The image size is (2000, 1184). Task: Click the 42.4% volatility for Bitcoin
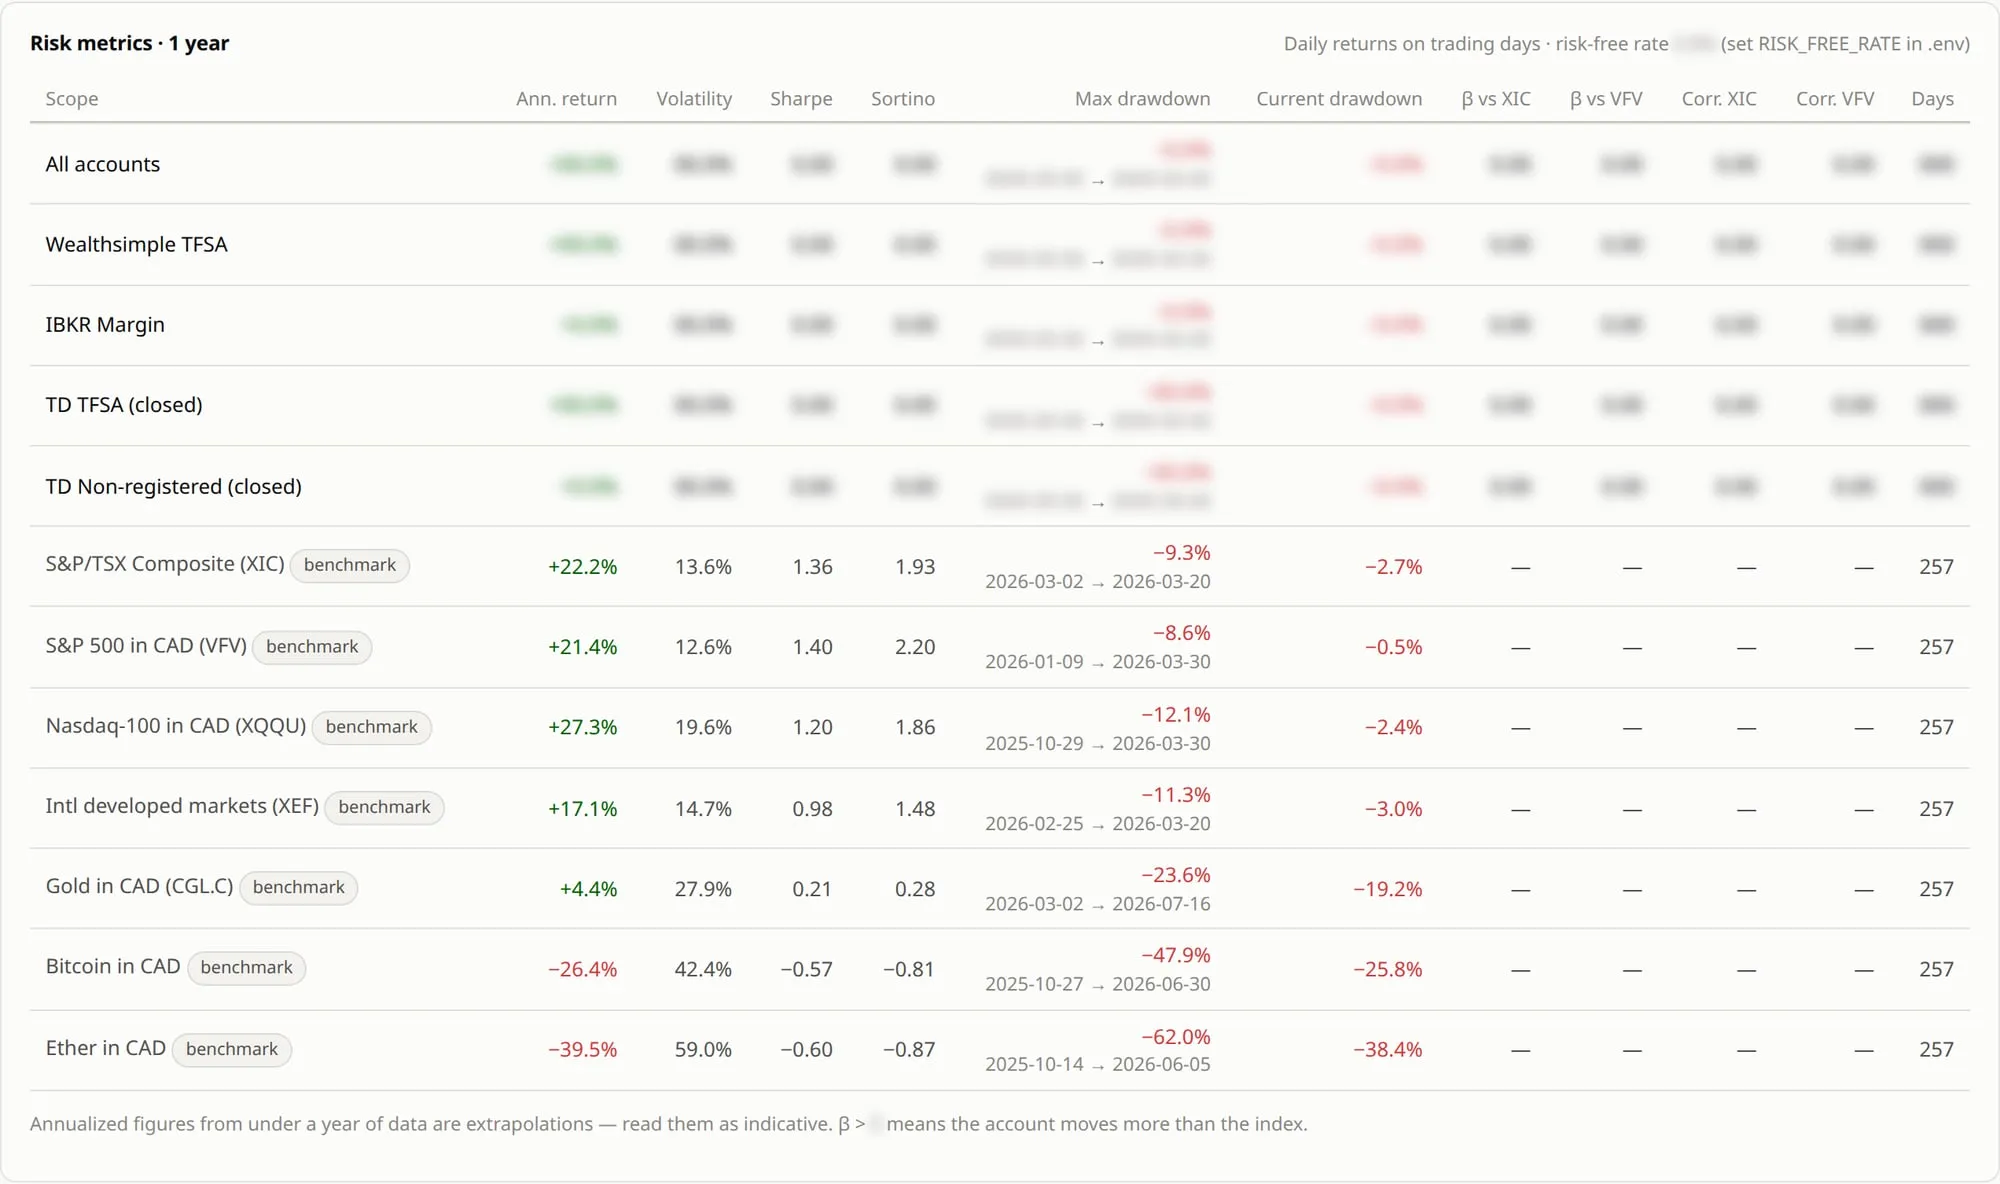[703, 969]
